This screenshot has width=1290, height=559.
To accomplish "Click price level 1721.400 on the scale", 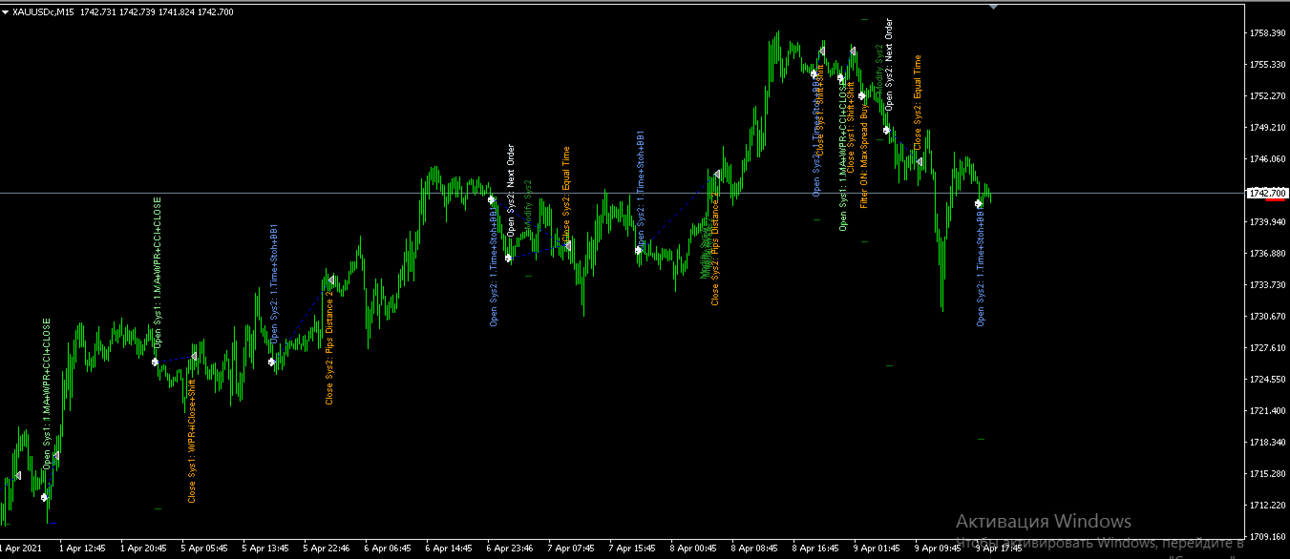I will (x=1267, y=411).
